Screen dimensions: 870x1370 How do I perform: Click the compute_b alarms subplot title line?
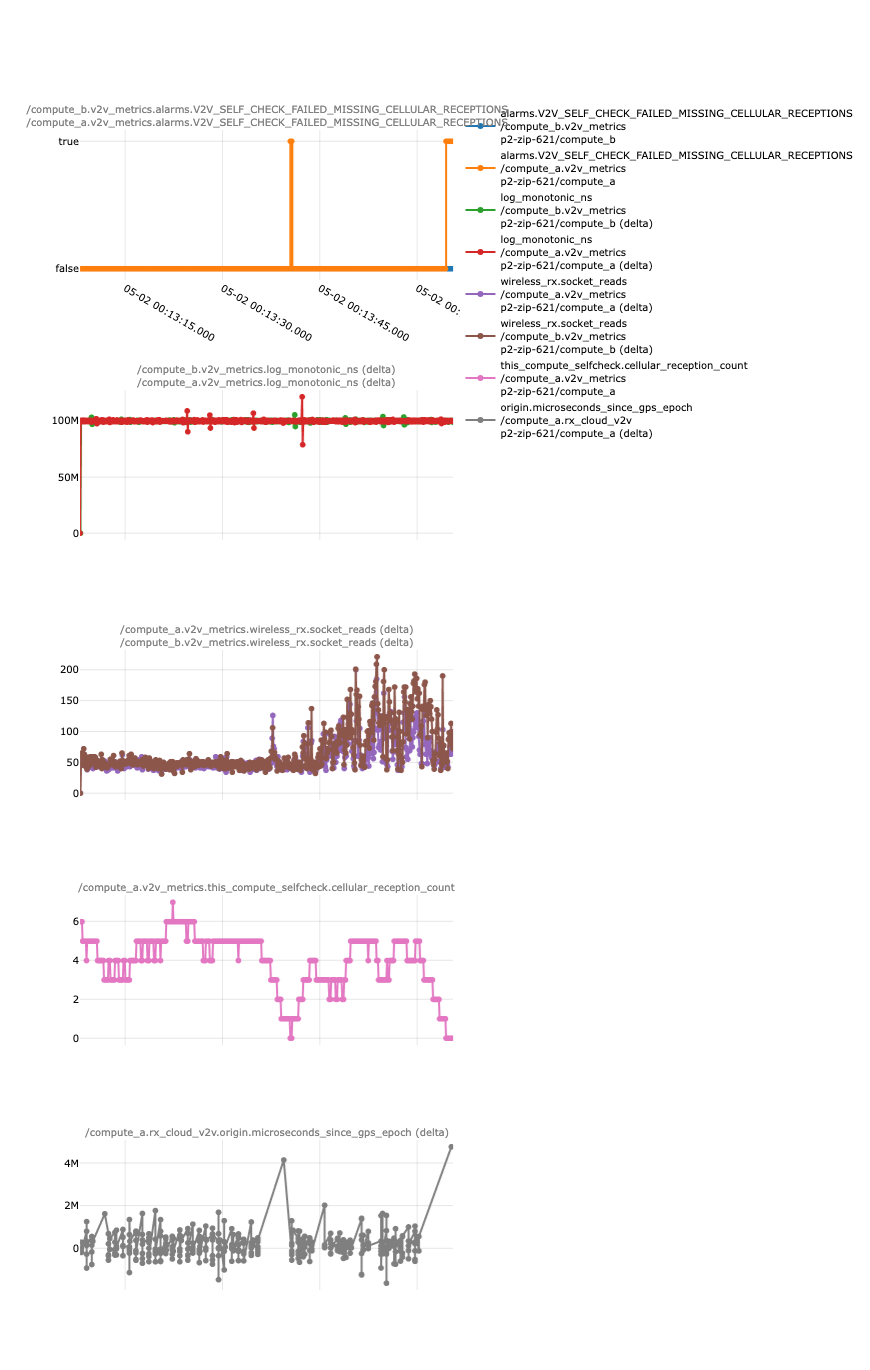(267, 109)
